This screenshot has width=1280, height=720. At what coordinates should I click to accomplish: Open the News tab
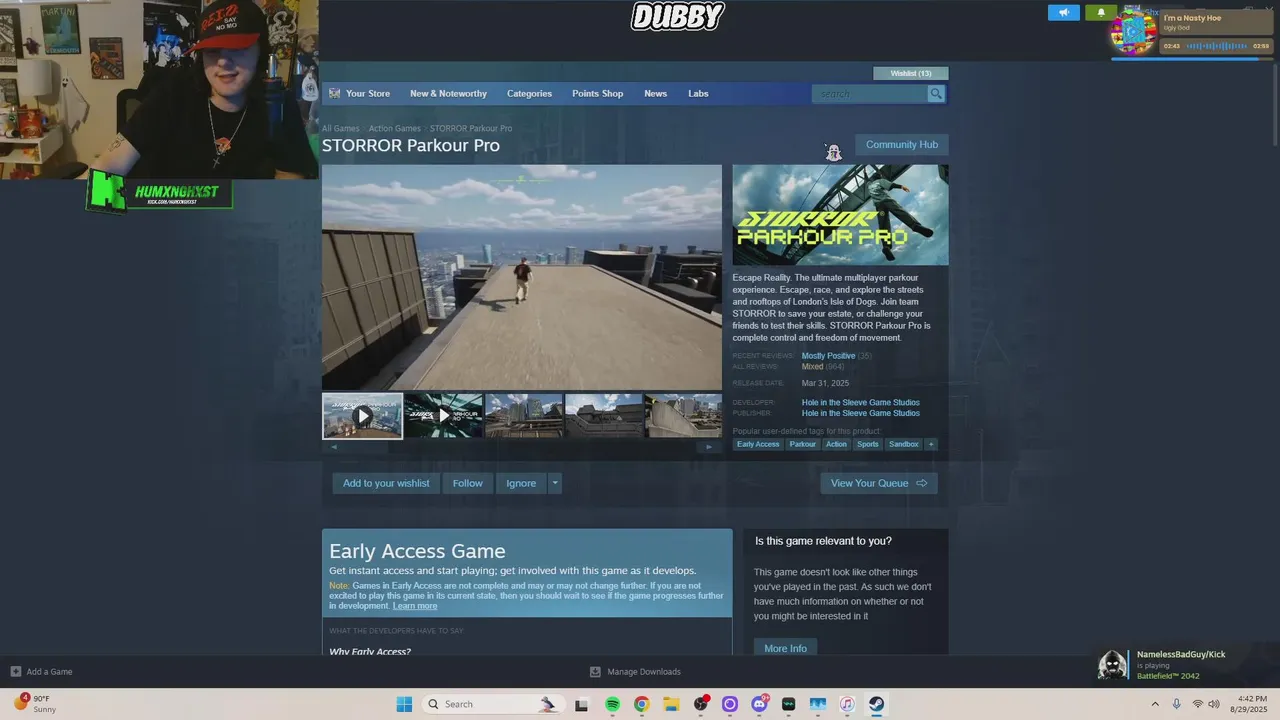tap(655, 93)
